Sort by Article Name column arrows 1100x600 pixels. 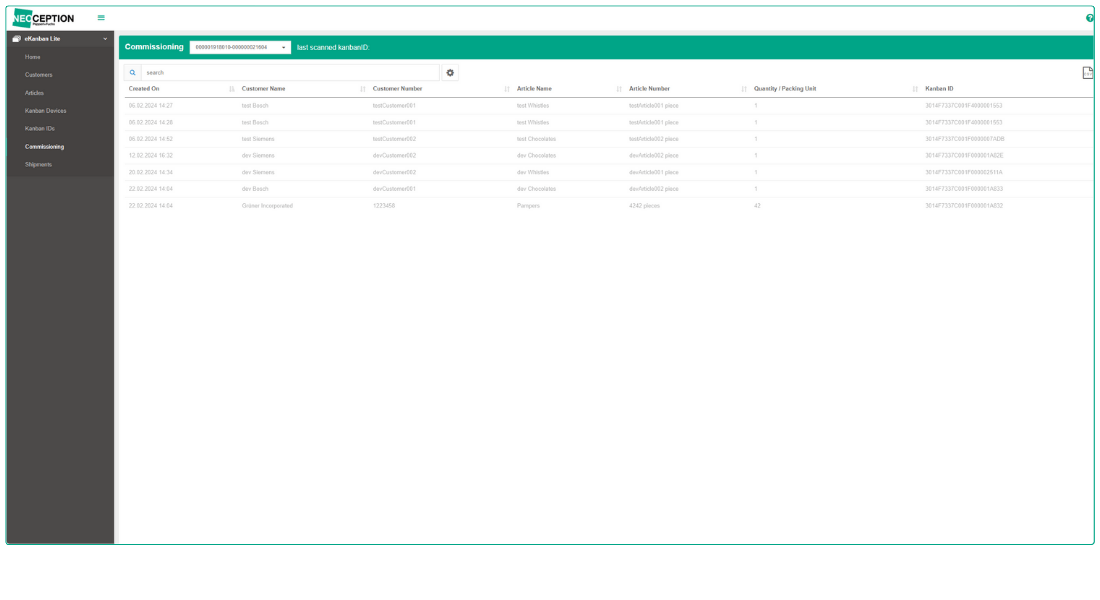tap(619, 89)
